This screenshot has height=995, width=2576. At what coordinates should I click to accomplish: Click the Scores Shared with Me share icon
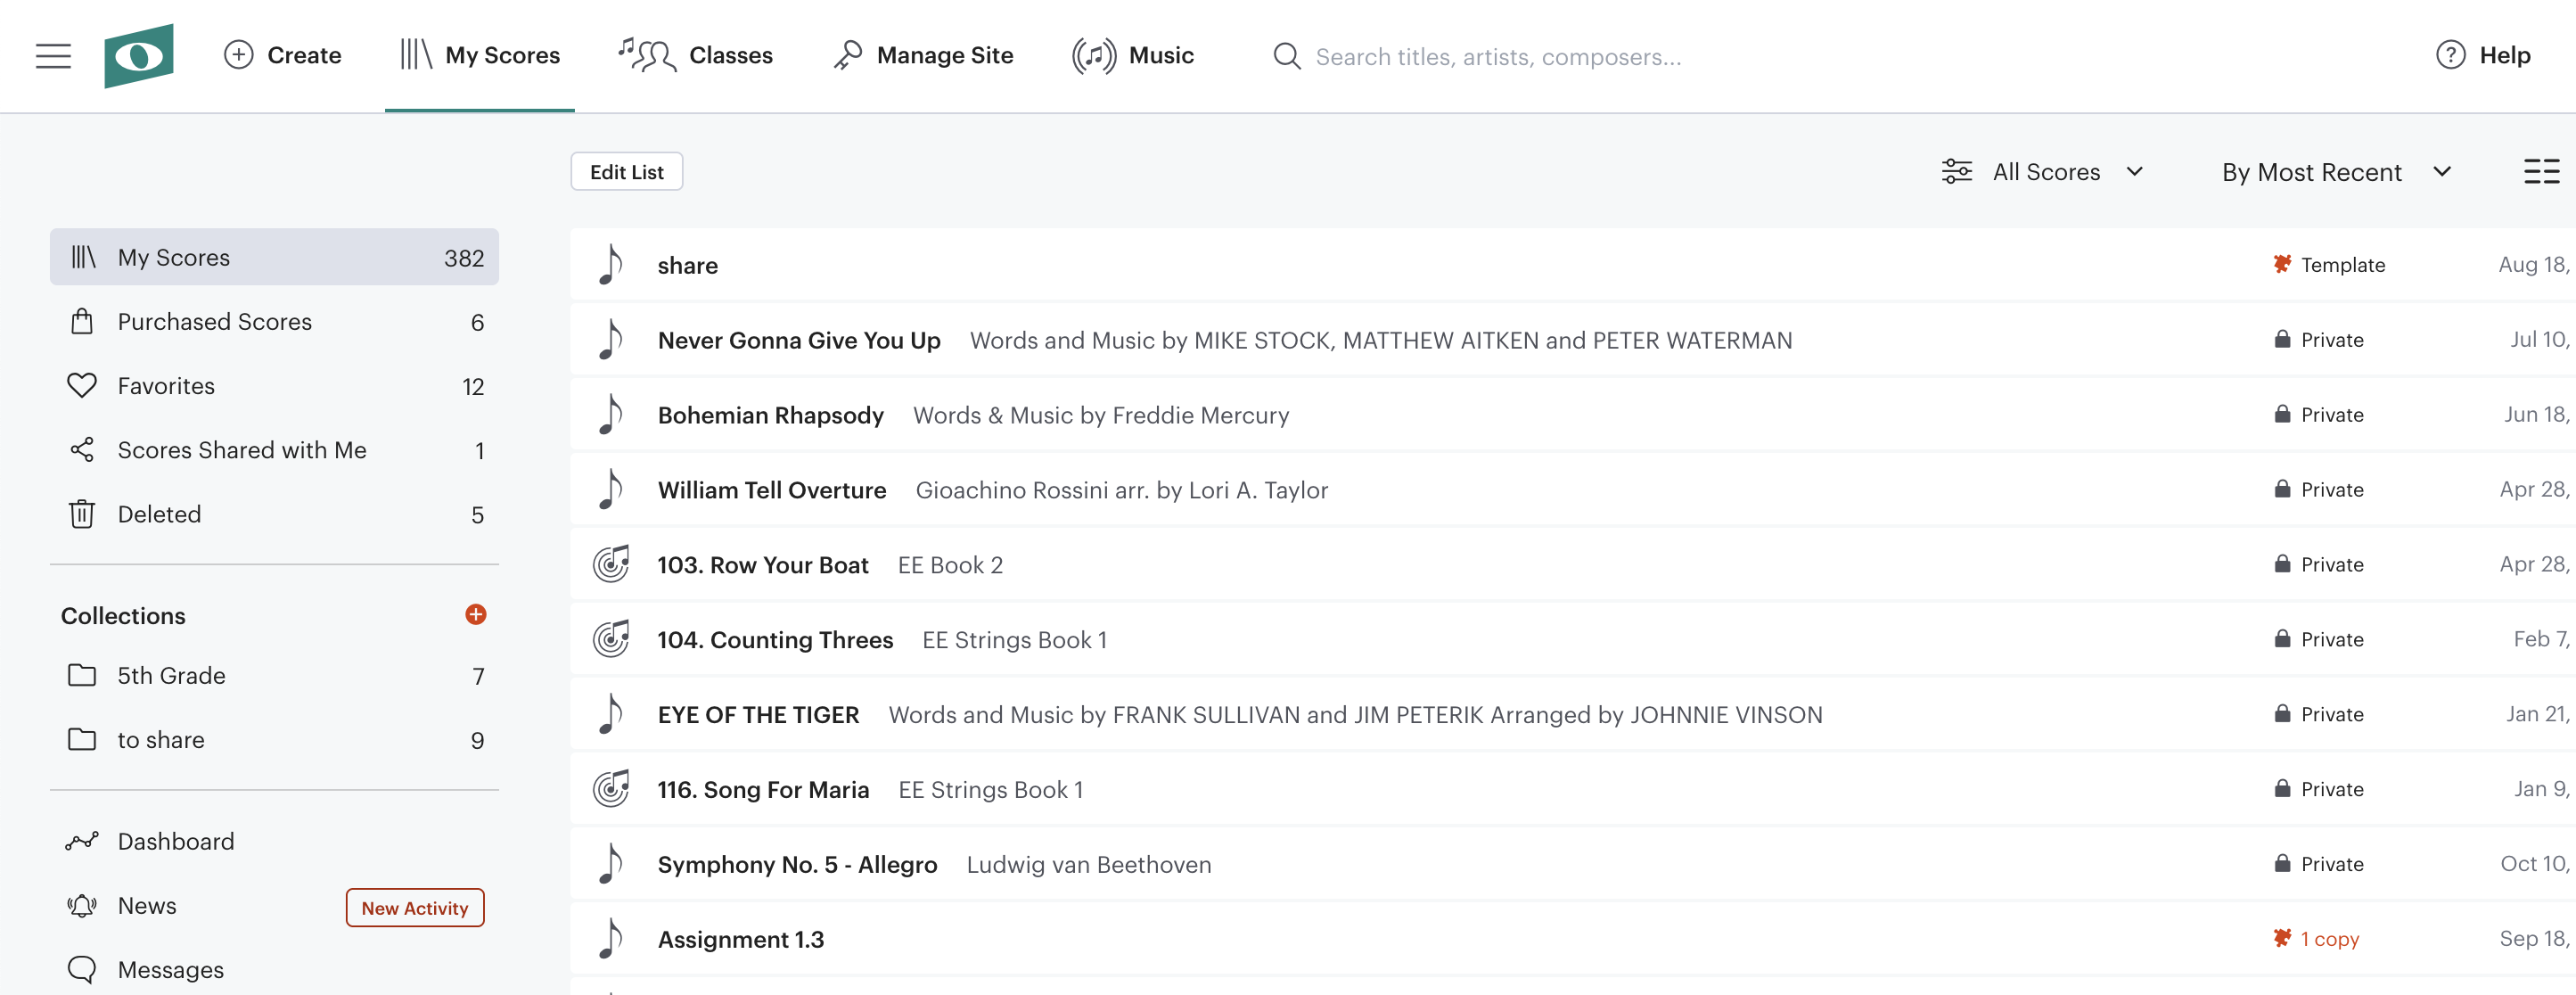pyautogui.click(x=82, y=450)
